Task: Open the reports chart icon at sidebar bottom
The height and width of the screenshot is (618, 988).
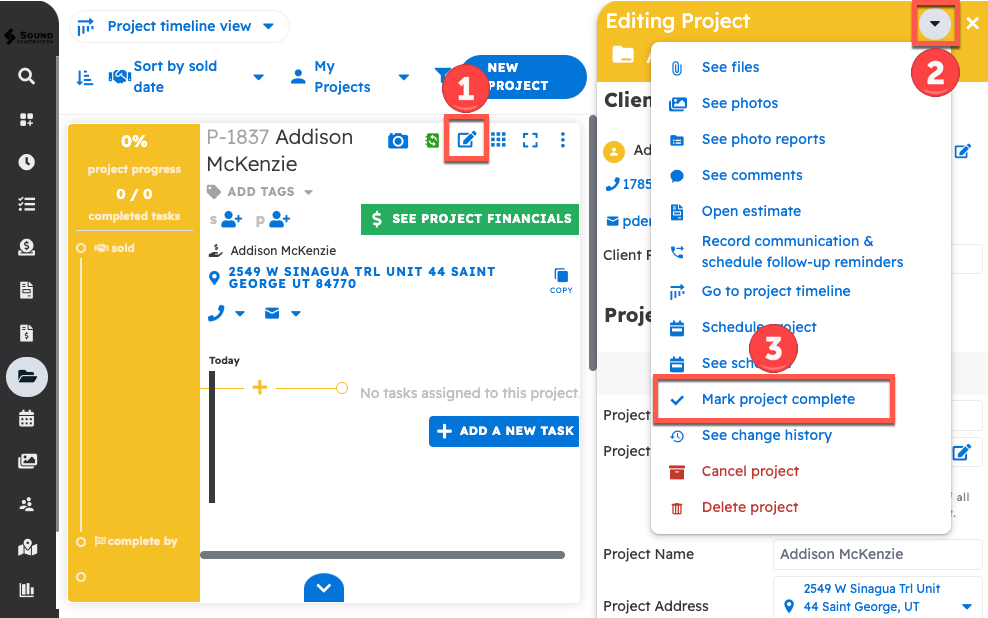Action: (26, 590)
